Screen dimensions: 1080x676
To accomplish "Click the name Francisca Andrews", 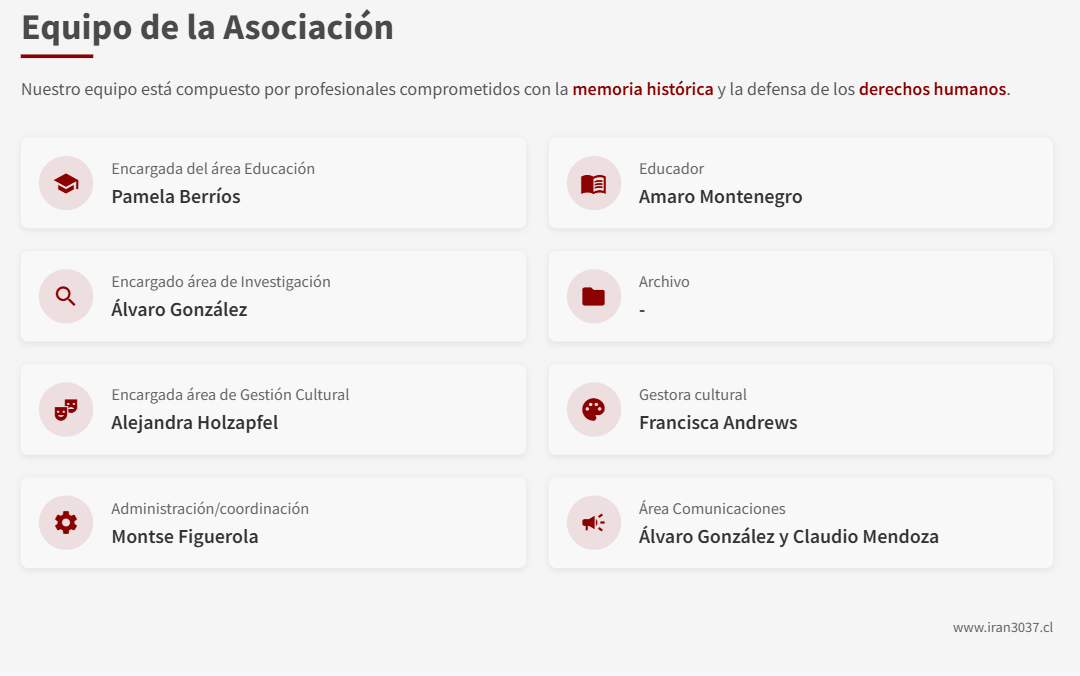I will 718,423.
